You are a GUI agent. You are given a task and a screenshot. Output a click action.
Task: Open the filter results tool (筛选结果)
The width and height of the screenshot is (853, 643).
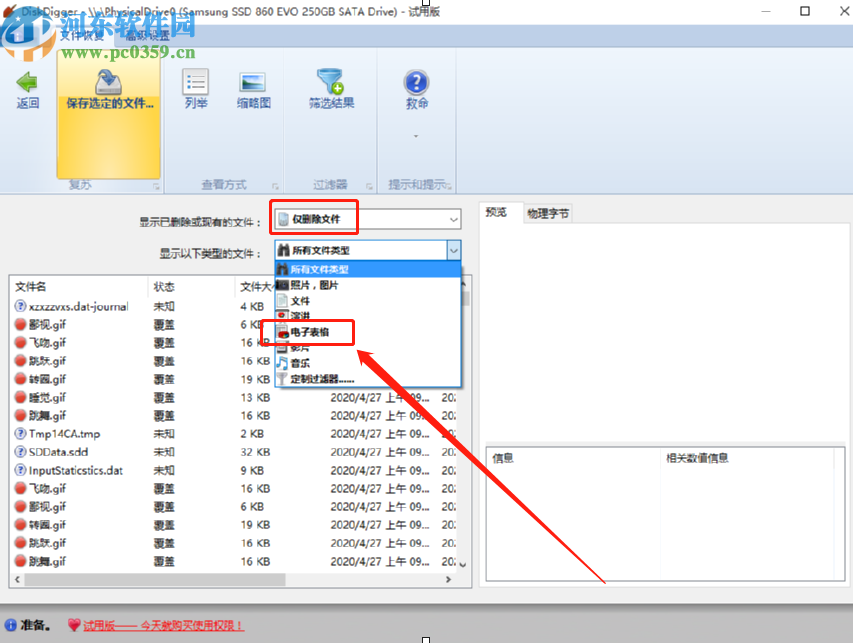click(x=331, y=89)
